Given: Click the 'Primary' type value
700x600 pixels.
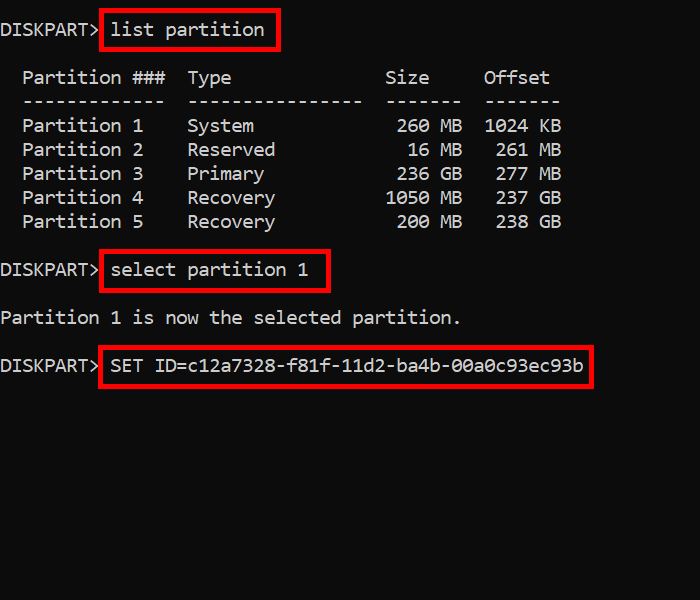Looking at the screenshot, I should [226, 175].
